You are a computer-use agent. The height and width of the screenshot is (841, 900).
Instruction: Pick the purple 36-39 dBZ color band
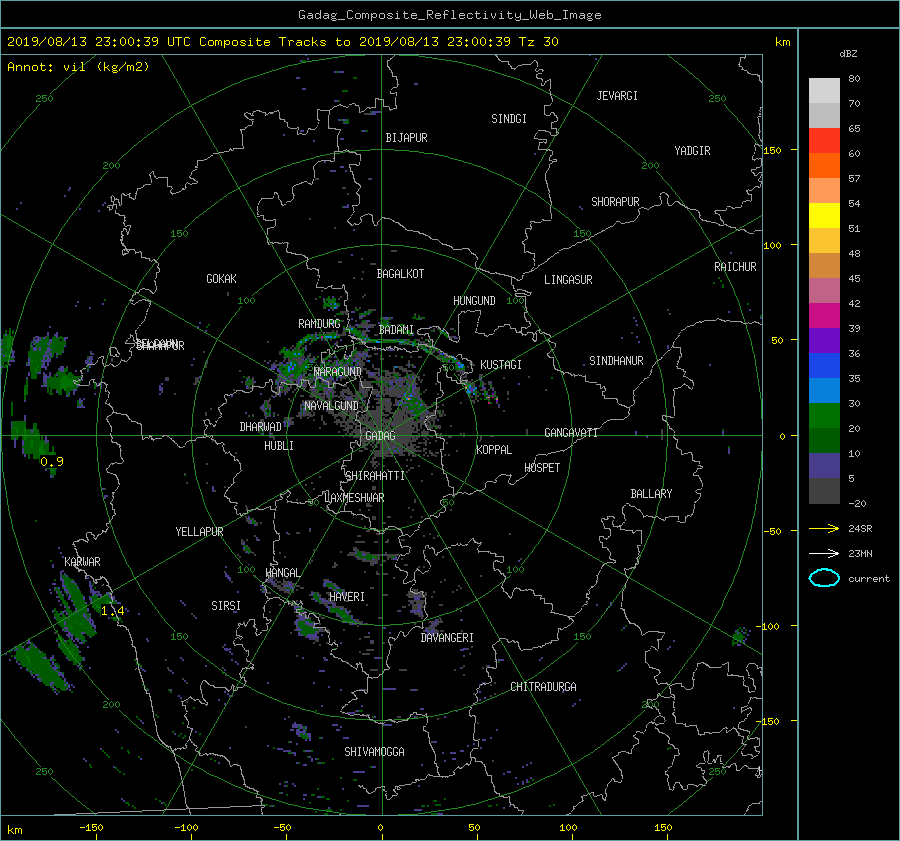coord(824,340)
